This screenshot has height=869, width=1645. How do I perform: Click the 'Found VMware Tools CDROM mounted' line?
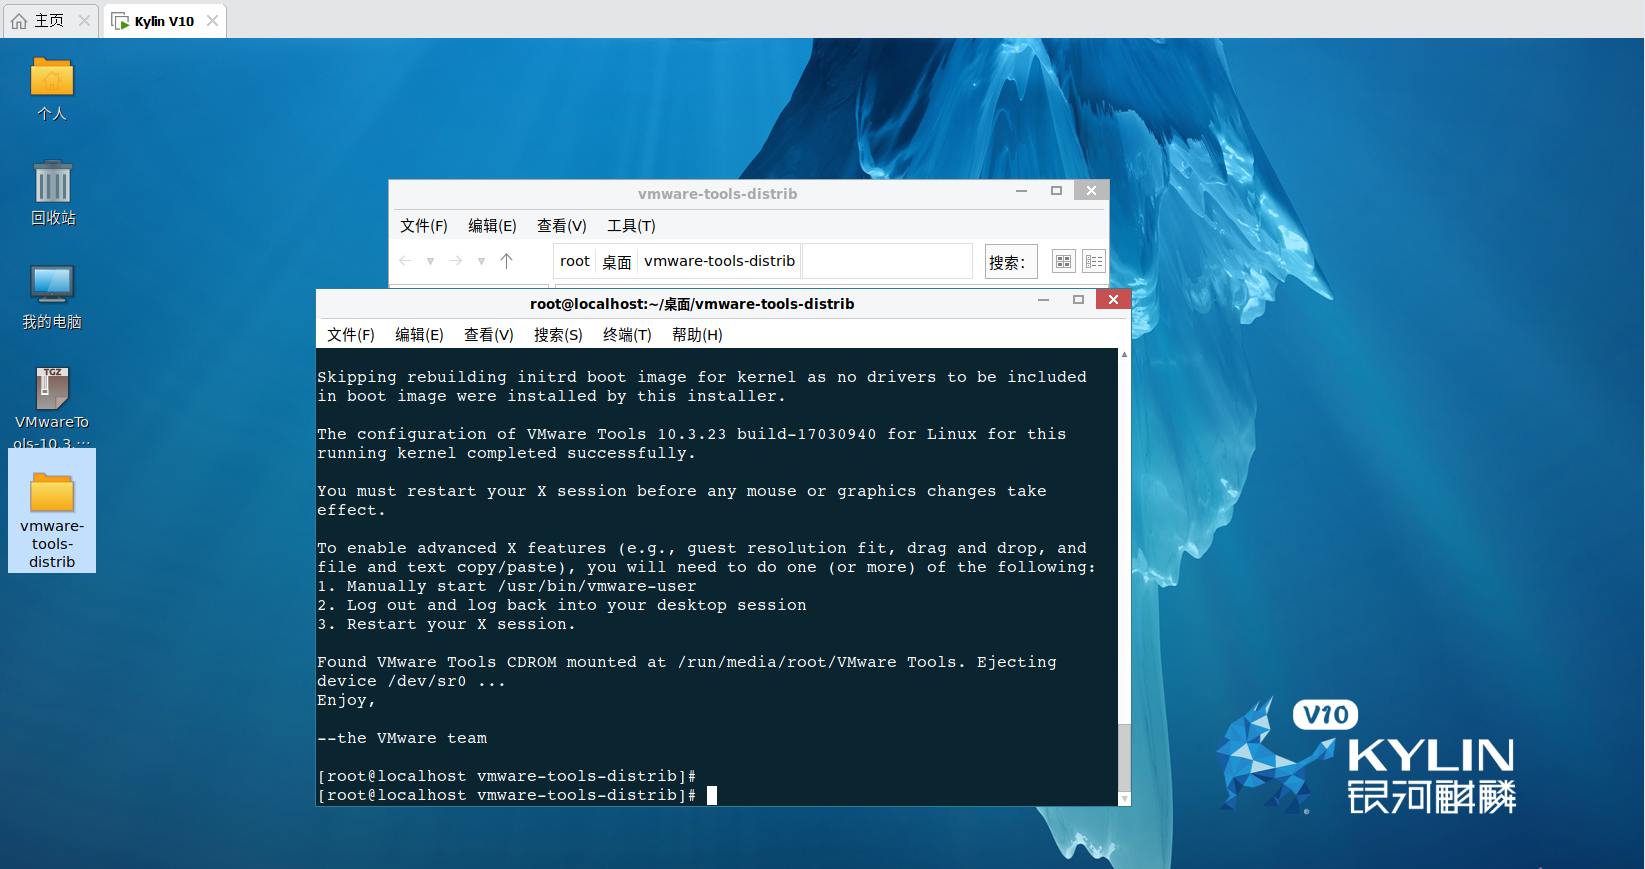[686, 662]
